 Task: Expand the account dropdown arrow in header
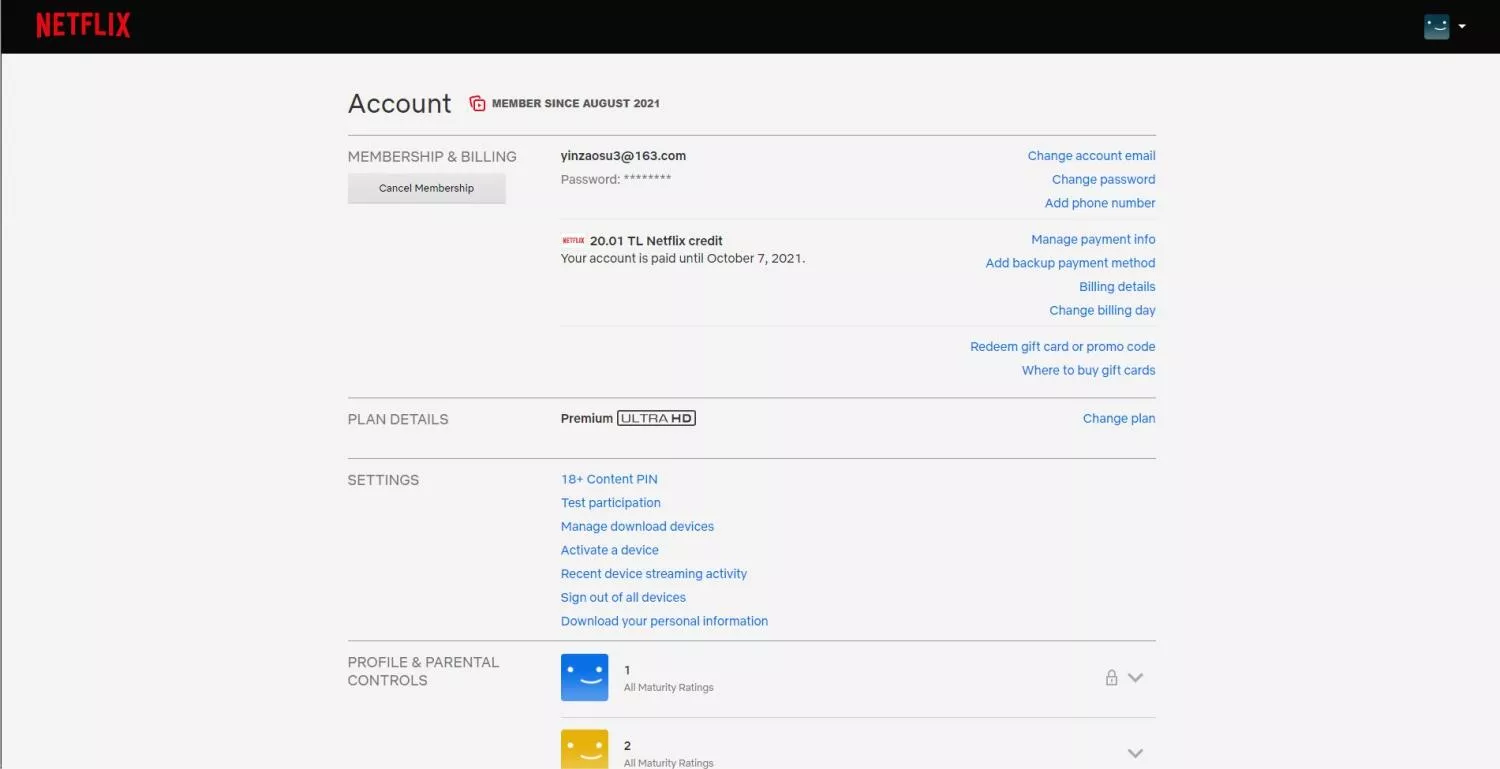point(1462,27)
